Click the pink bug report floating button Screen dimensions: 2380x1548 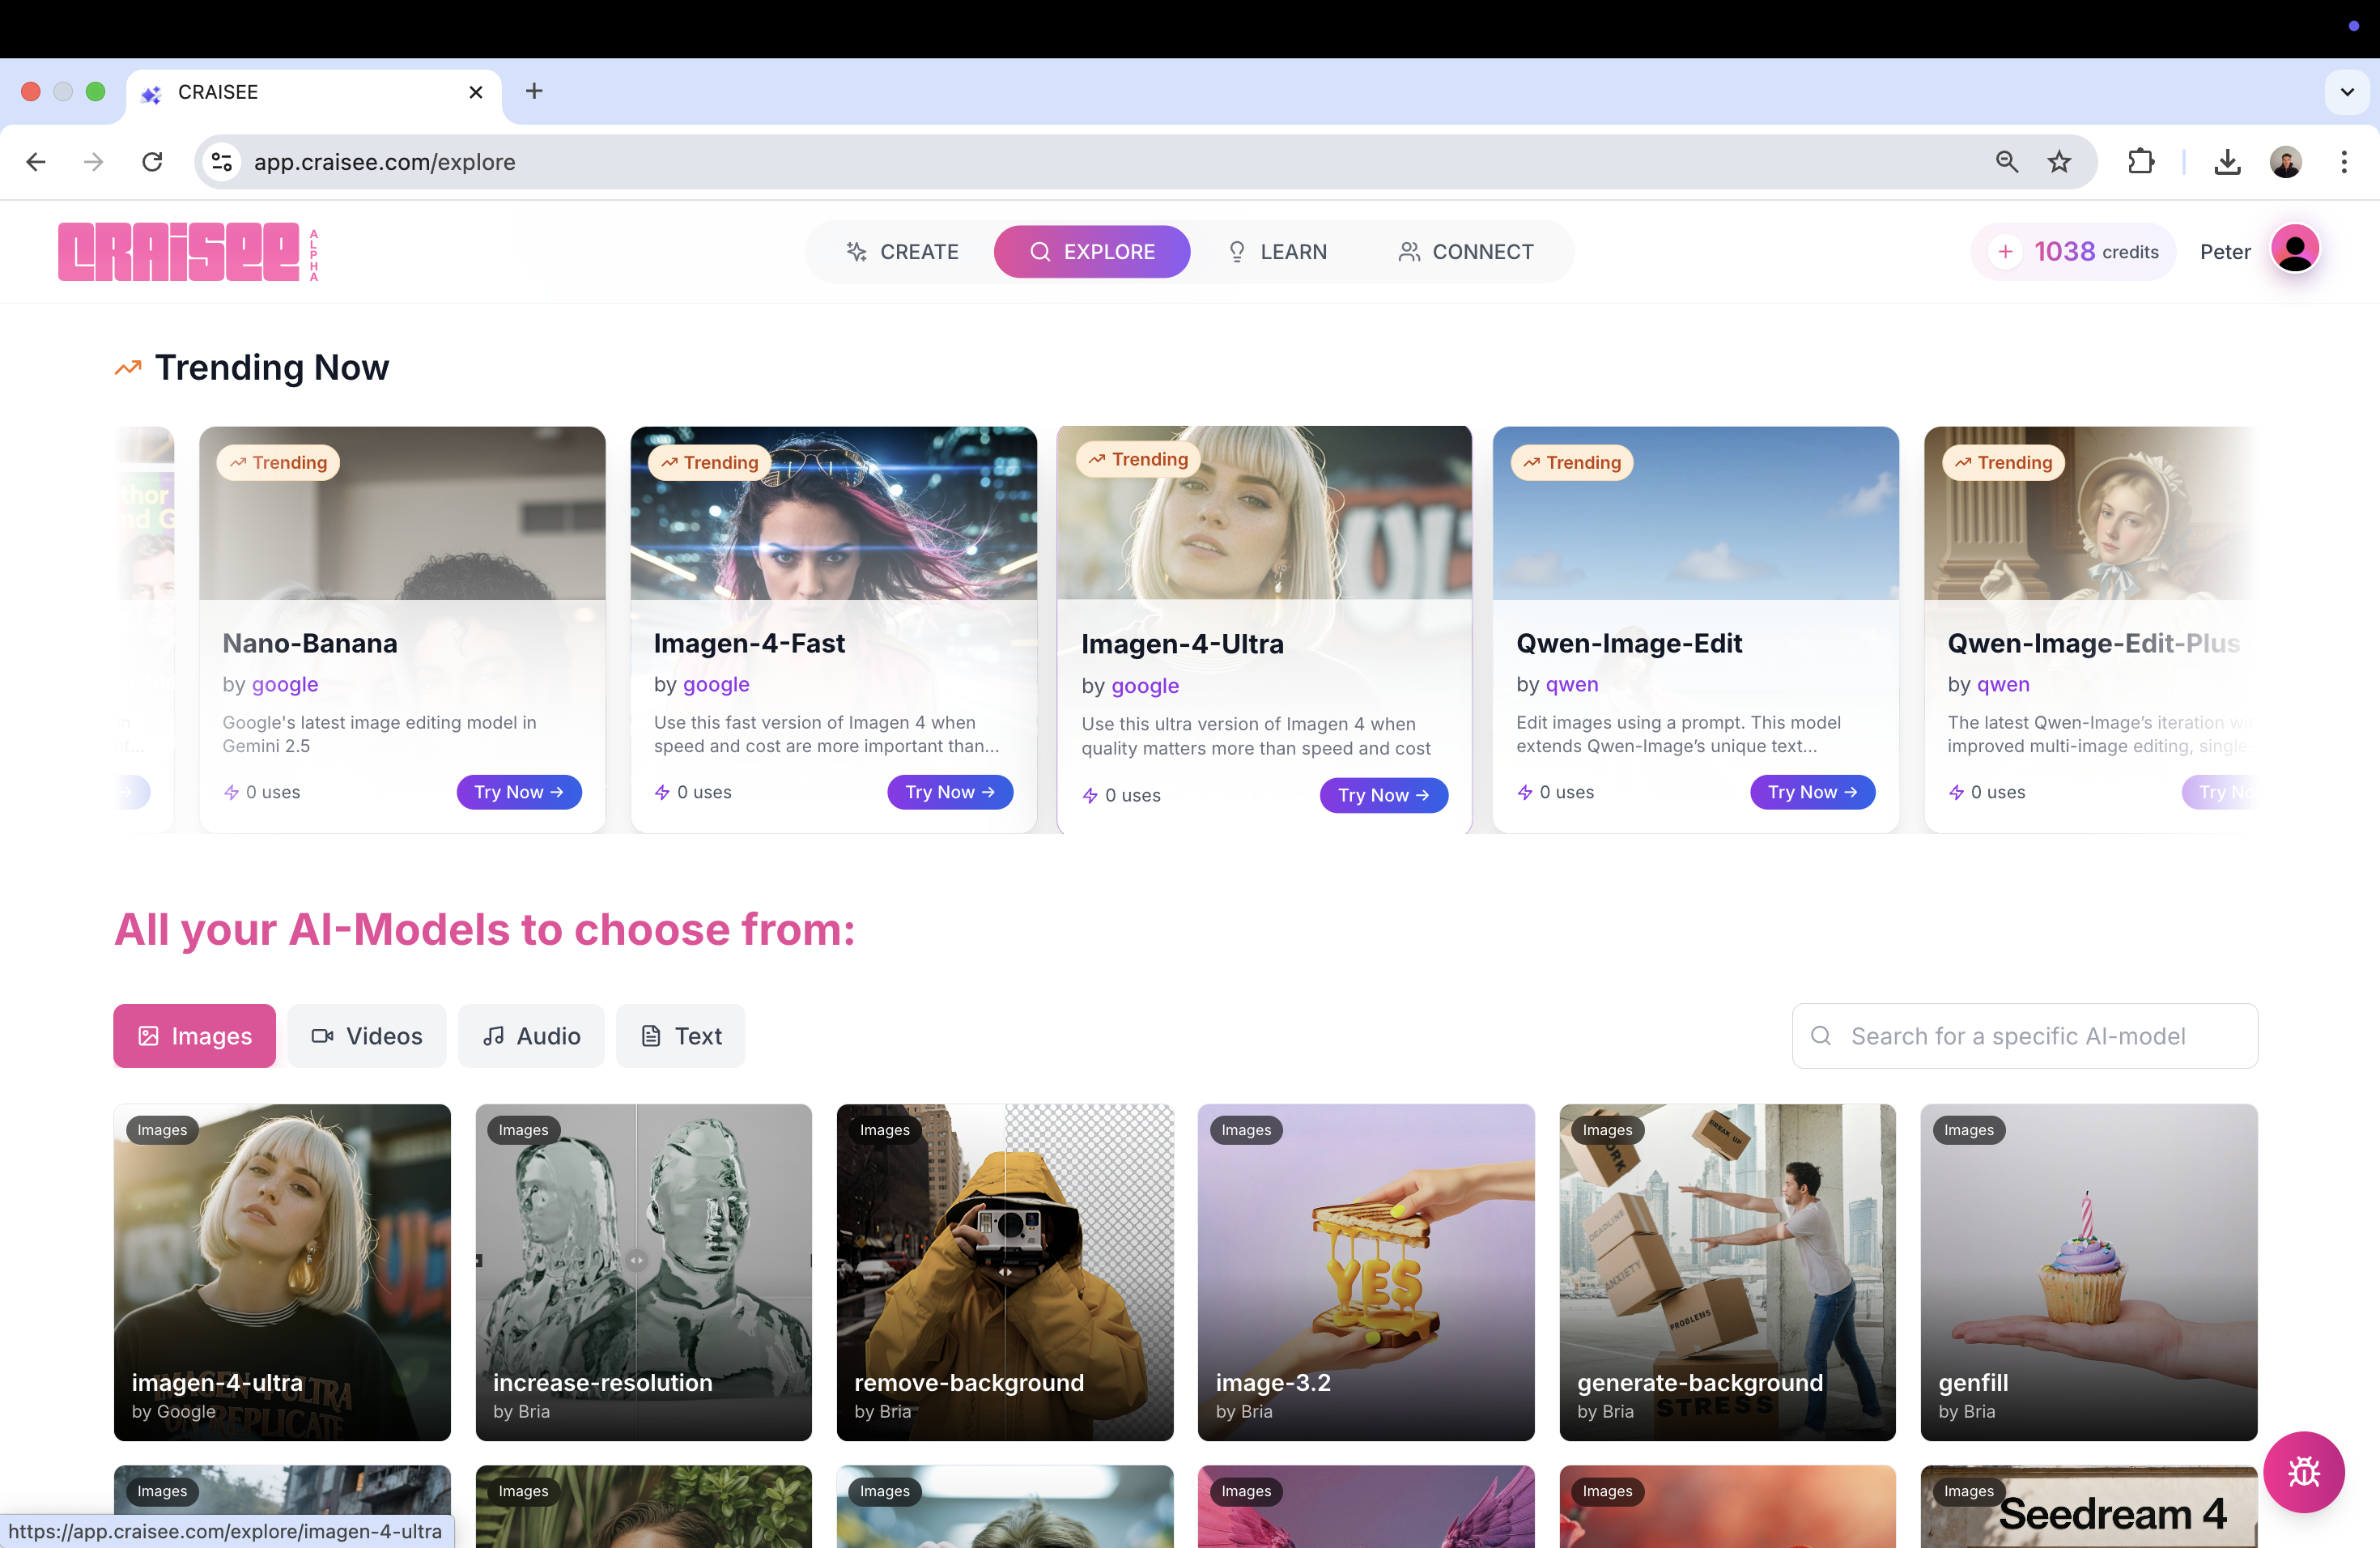coord(2303,1471)
